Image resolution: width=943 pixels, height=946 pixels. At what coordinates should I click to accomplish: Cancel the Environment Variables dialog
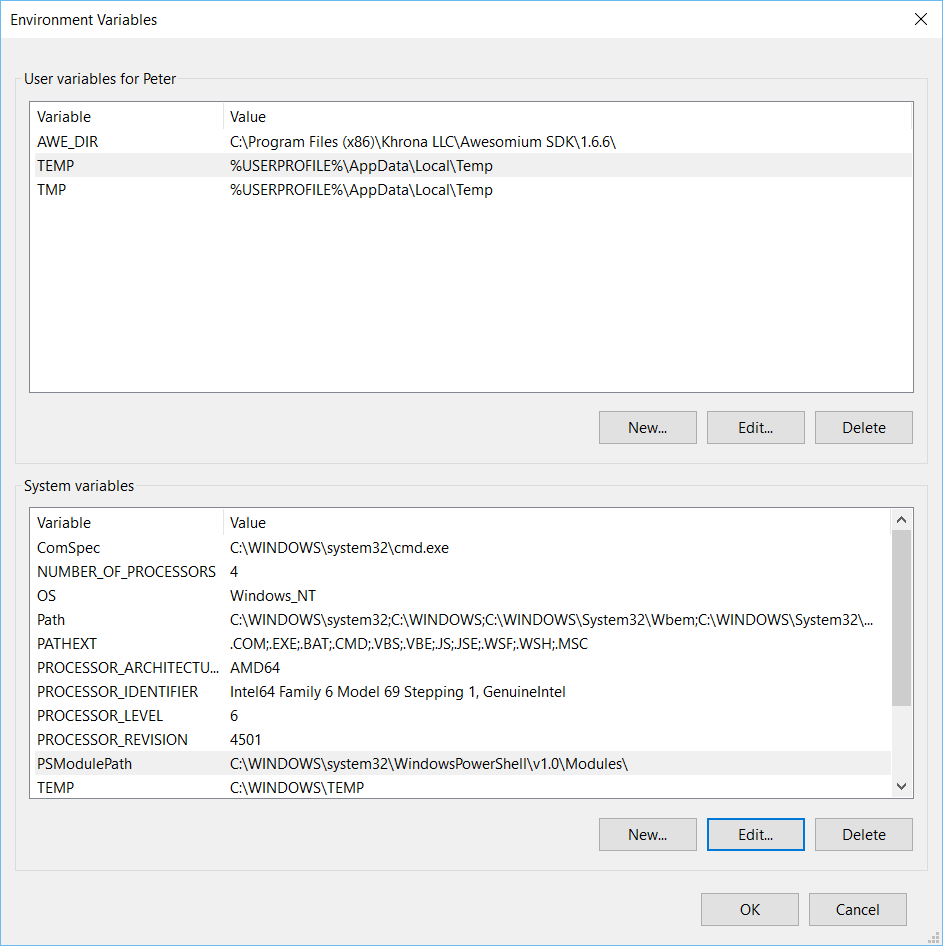[857, 910]
